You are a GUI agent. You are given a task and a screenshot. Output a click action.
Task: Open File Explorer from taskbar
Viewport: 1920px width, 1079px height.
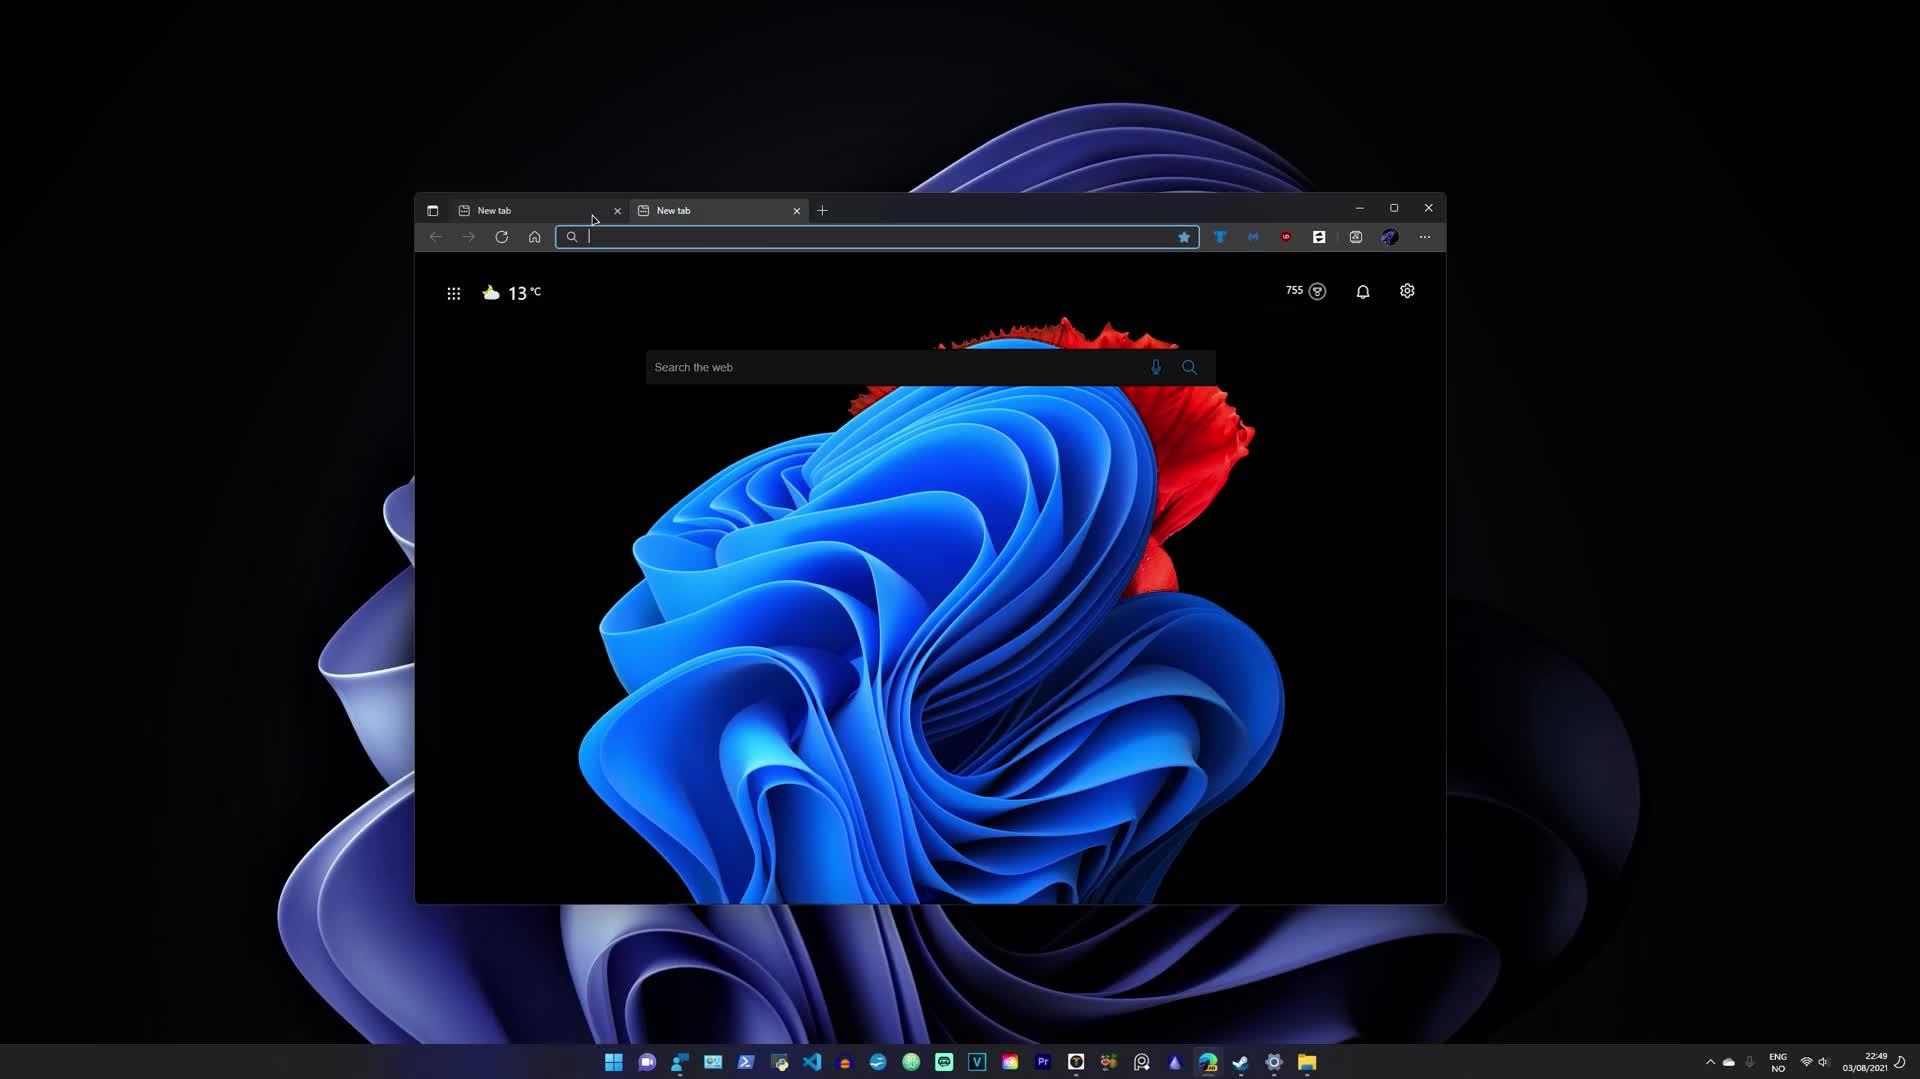click(1307, 1062)
